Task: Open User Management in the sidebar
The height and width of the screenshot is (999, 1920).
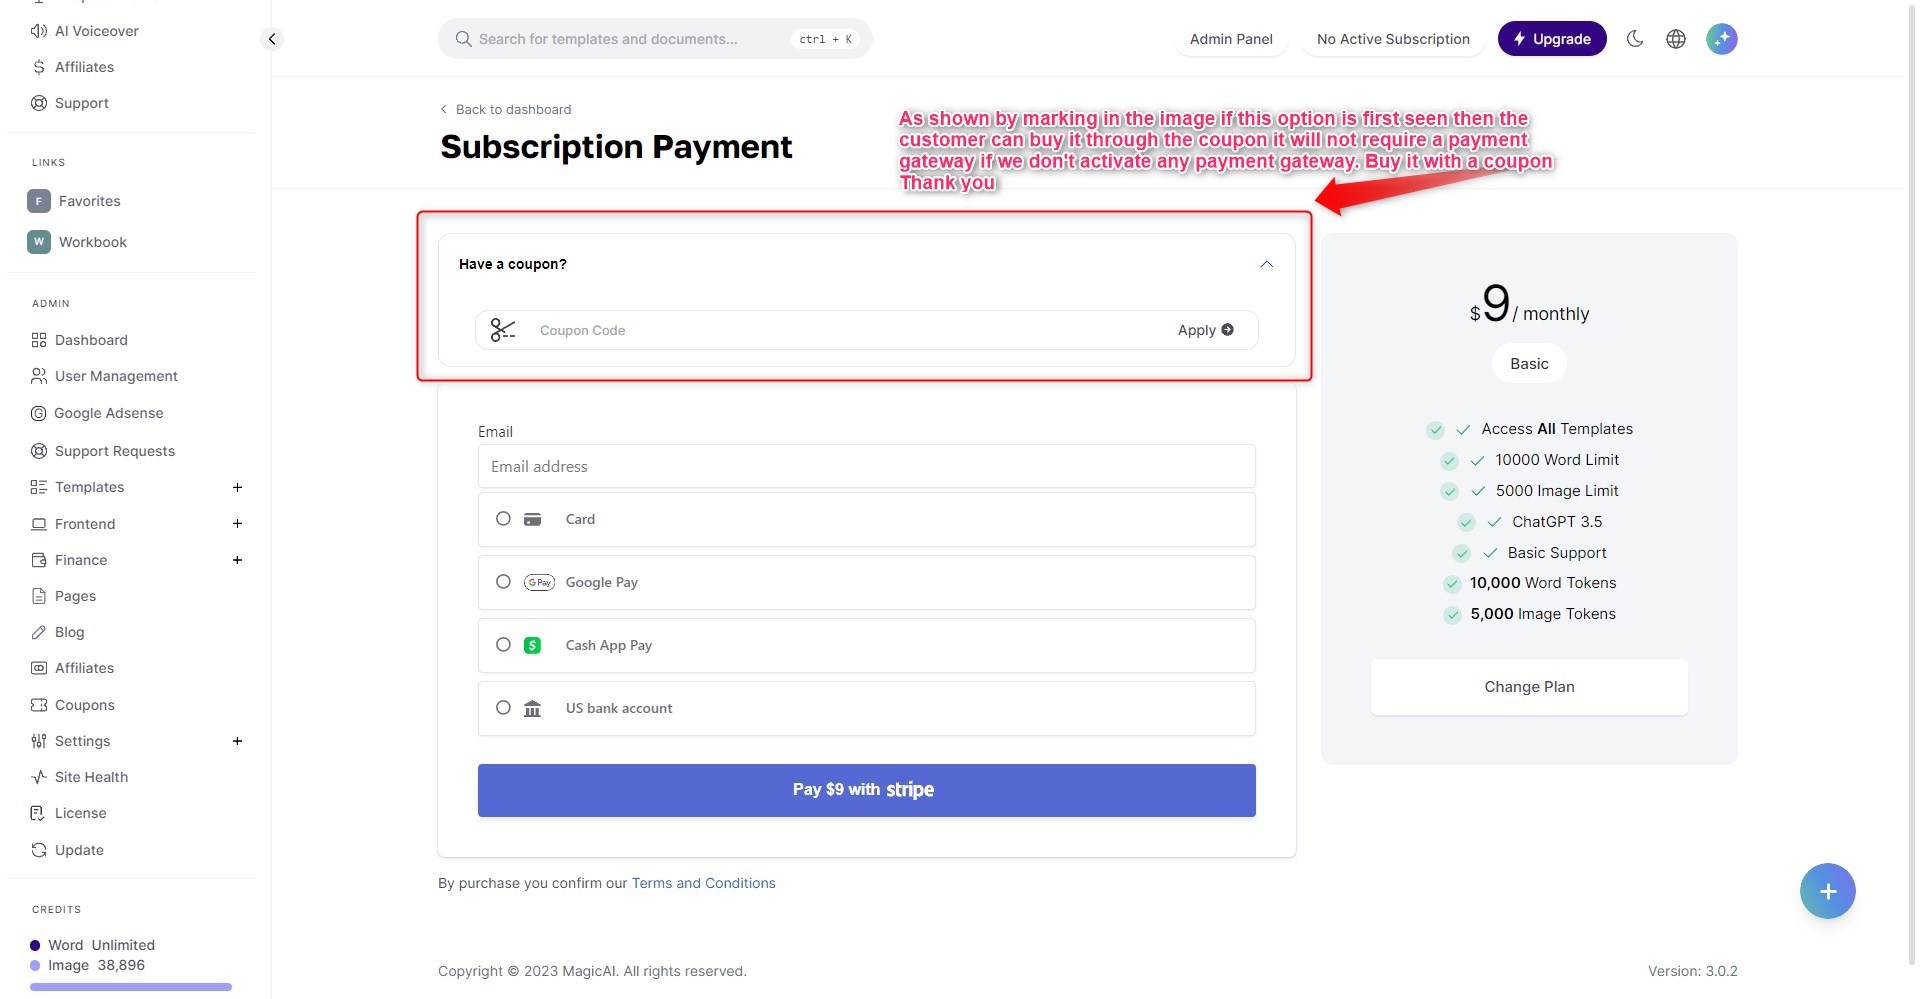Action: [x=116, y=376]
